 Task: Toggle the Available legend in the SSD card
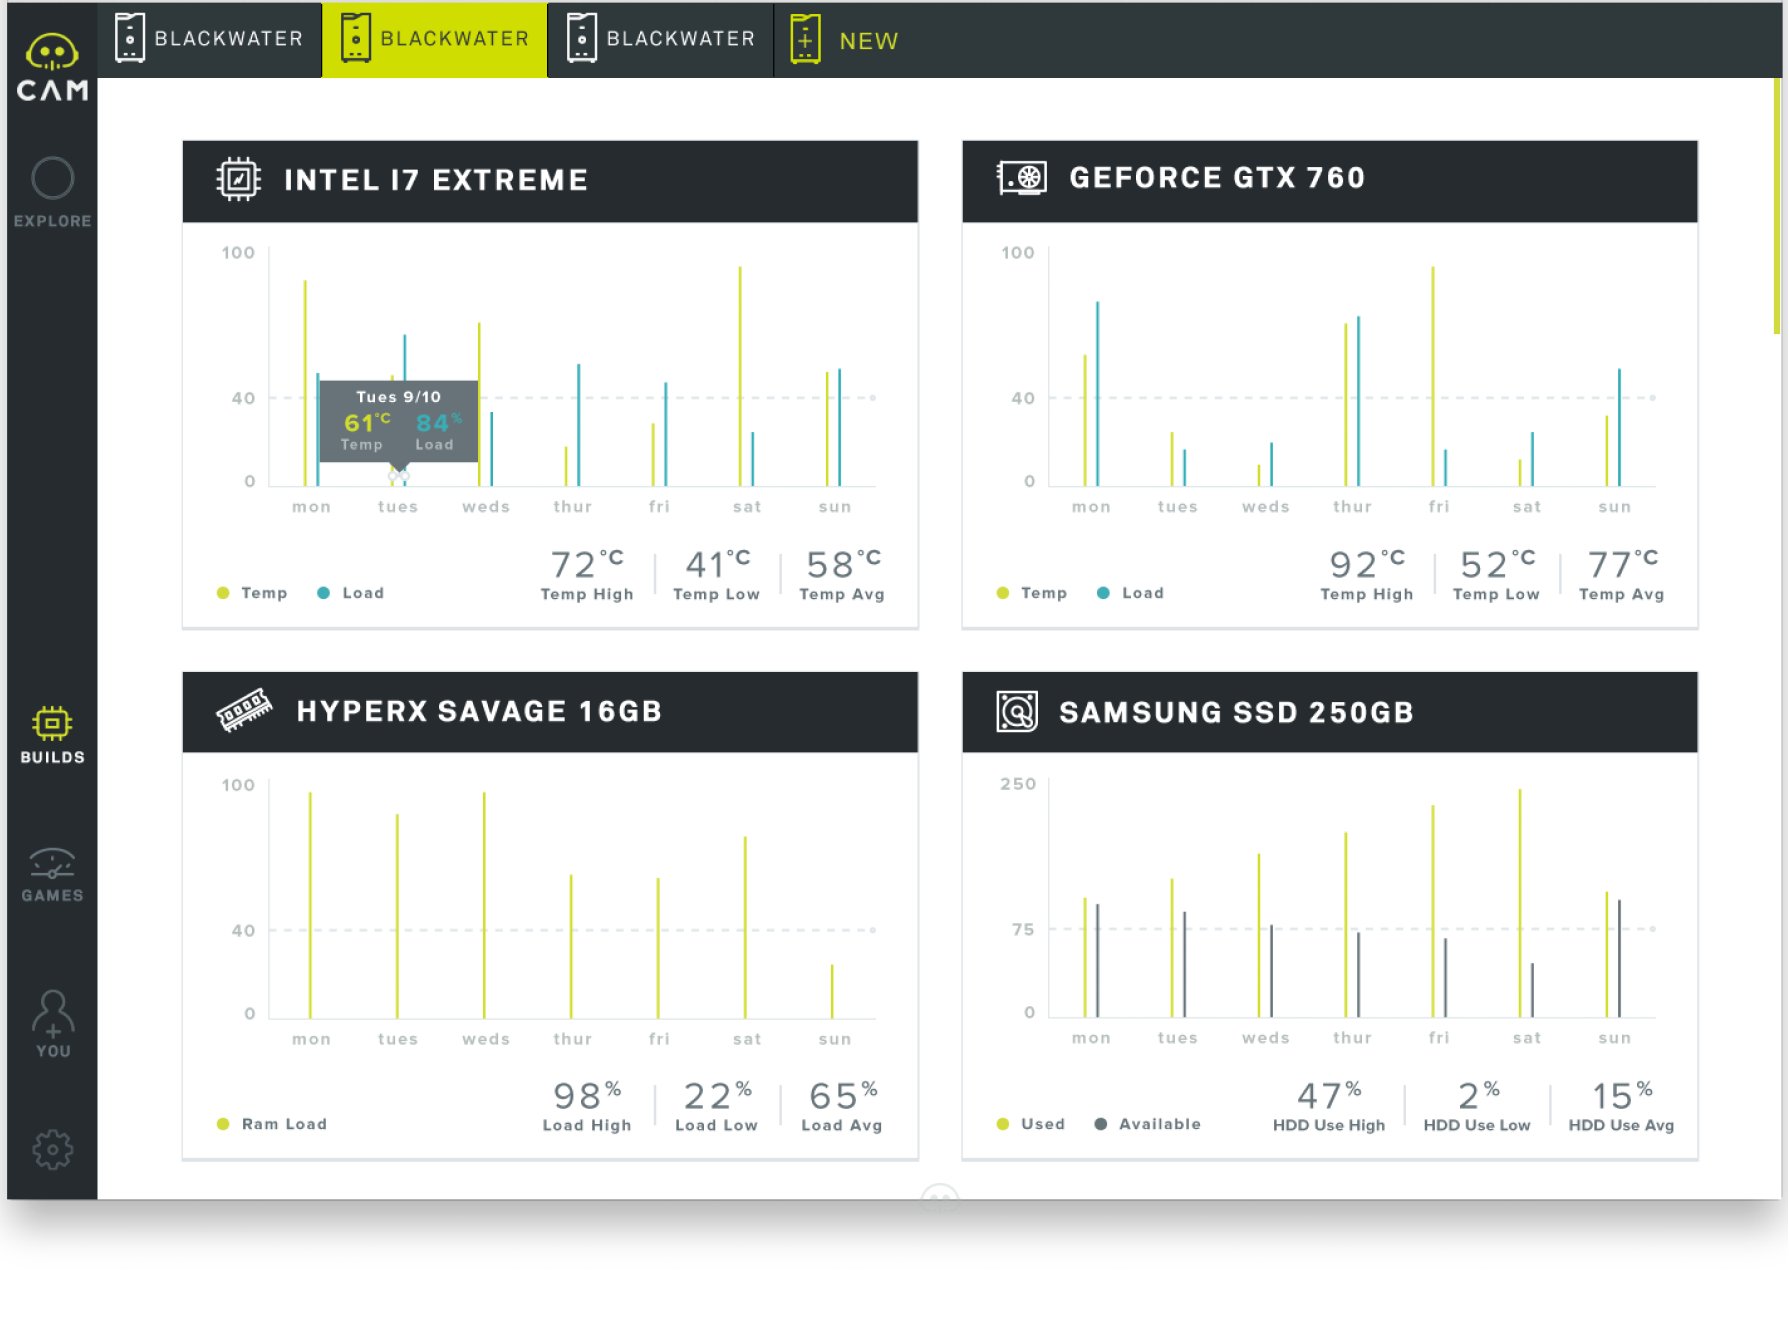point(1148,1124)
